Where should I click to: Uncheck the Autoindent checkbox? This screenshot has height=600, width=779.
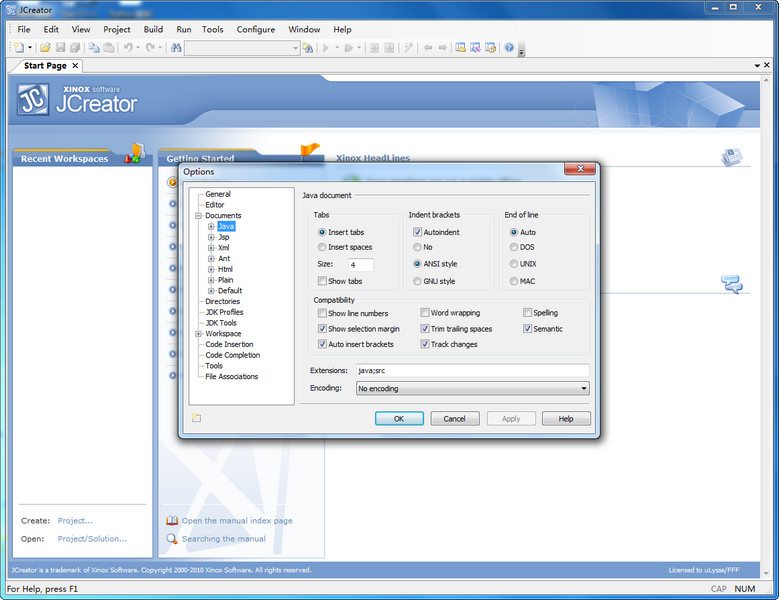417,232
